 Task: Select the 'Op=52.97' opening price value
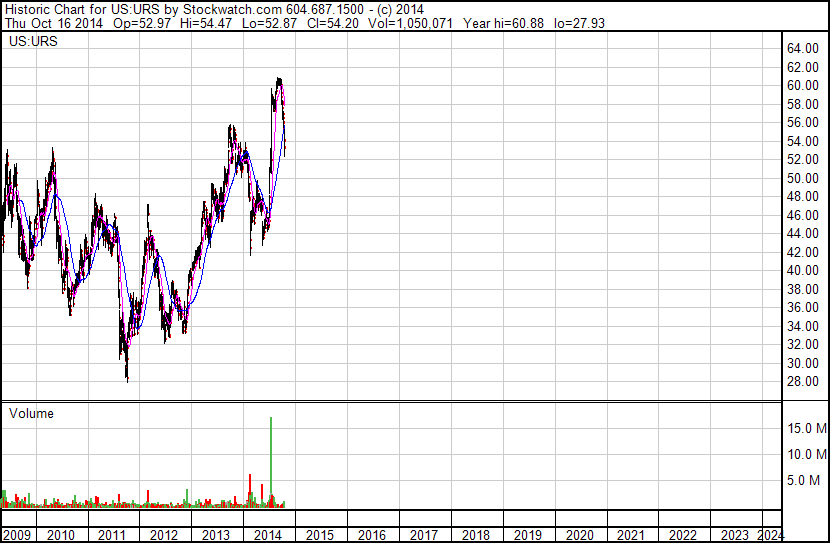coord(142,23)
